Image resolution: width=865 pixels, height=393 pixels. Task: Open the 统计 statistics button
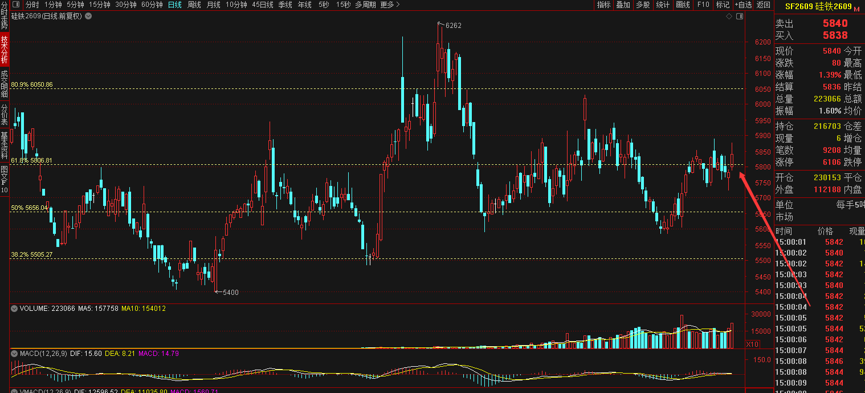[663, 4]
